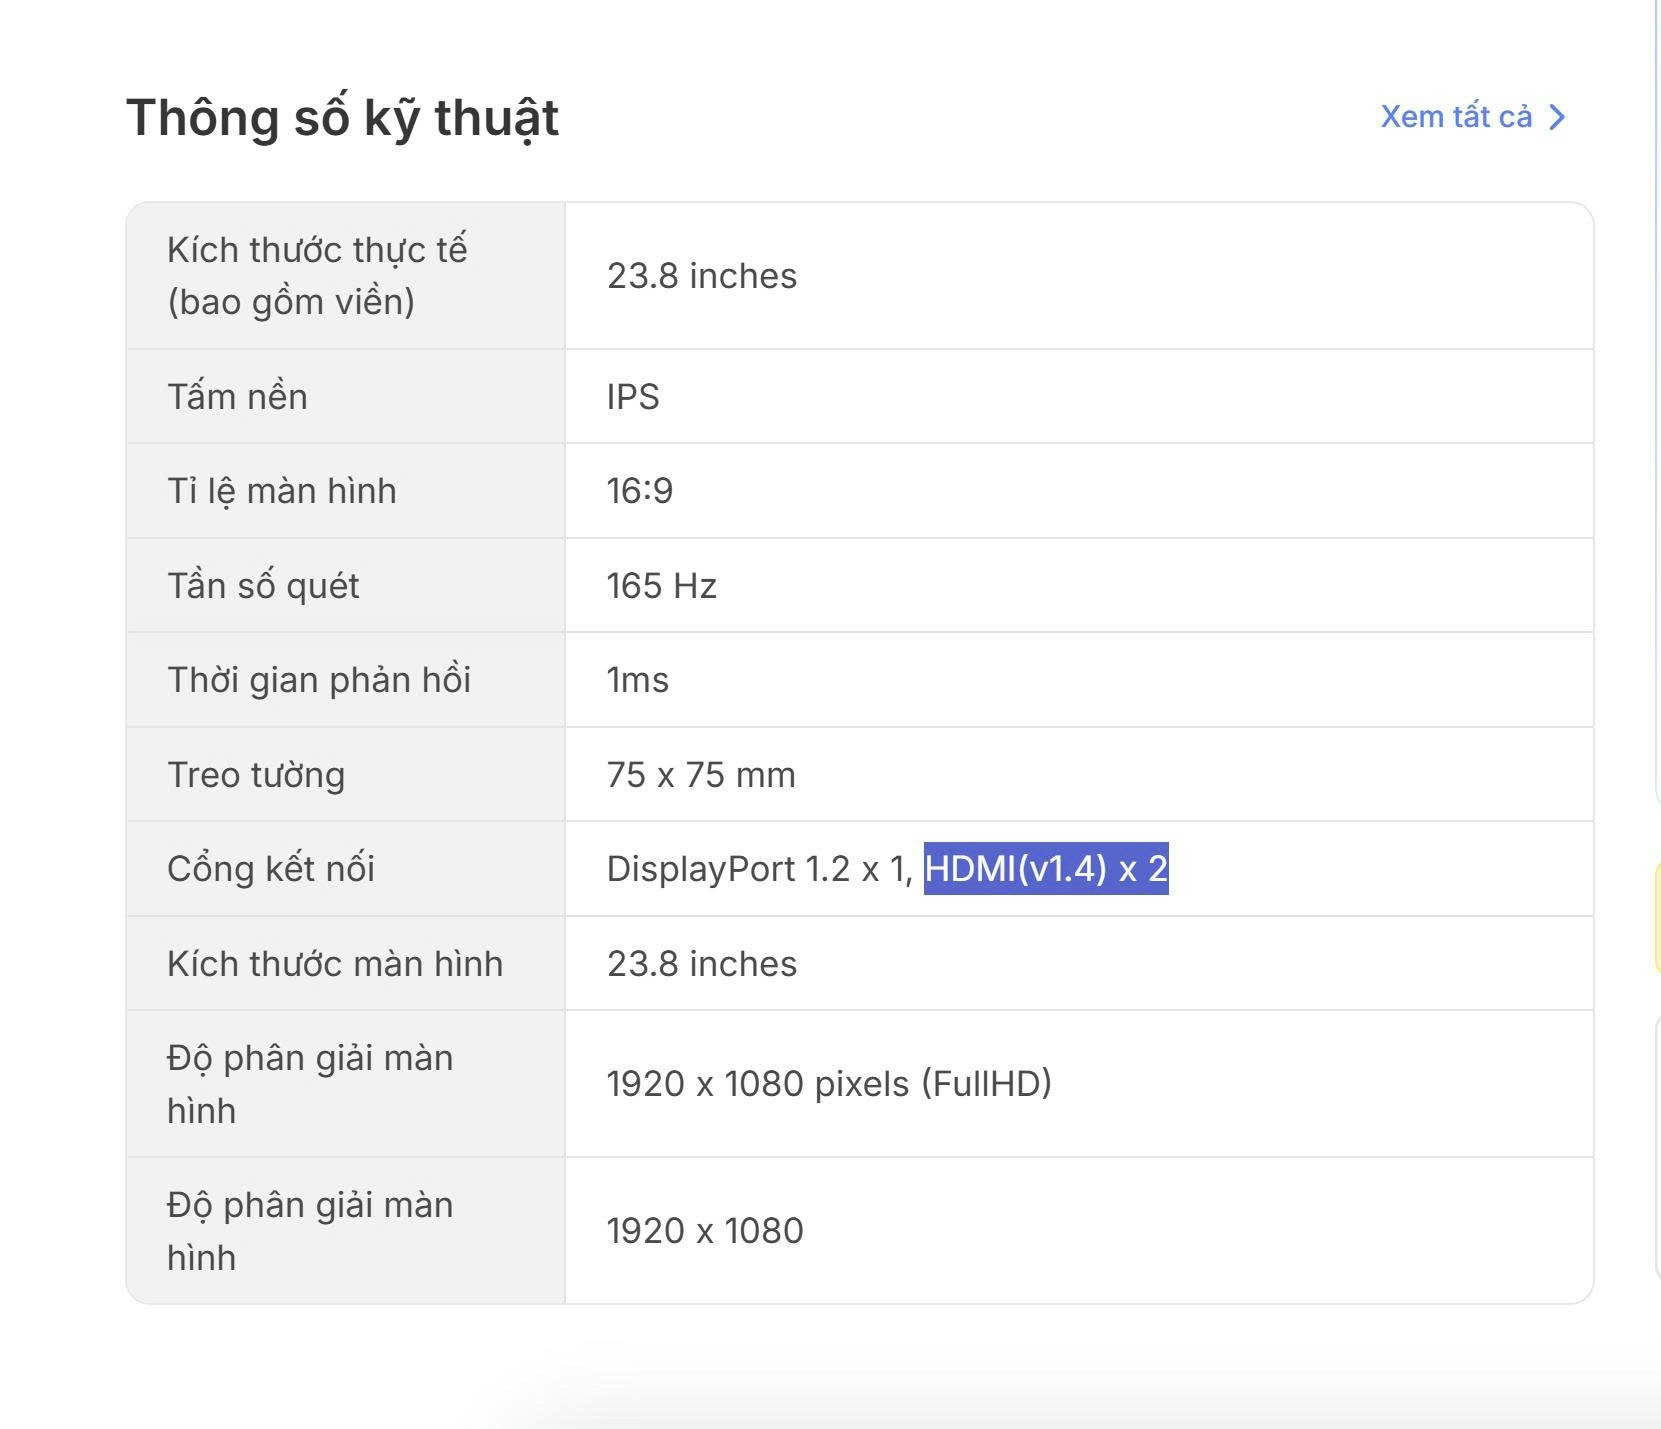Viewport: 1661px width, 1429px height.
Task: Click the "165 Hz" refresh rate value
Action: click(x=661, y=586)
